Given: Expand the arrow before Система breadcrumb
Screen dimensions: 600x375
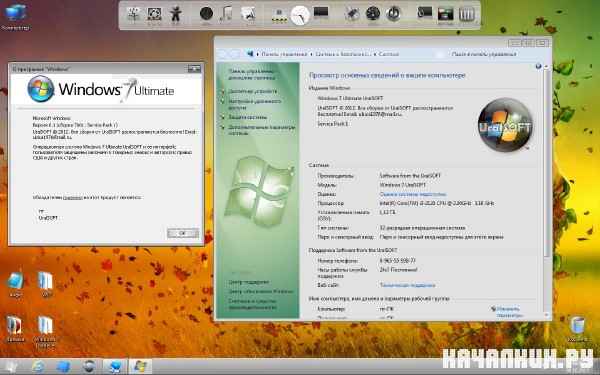Looking at the screenshot, I should click(x=375, y=54).
